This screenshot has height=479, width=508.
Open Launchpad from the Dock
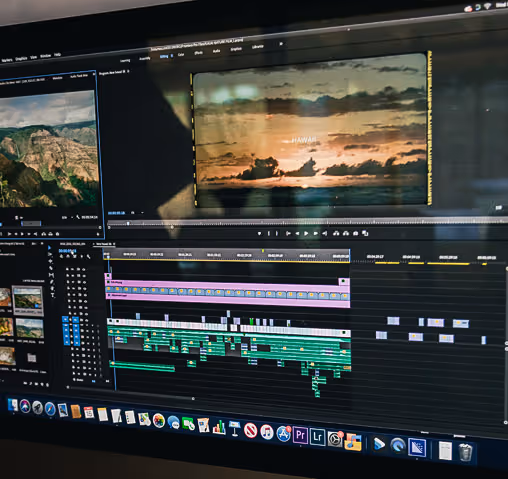[x=37, y=407]
